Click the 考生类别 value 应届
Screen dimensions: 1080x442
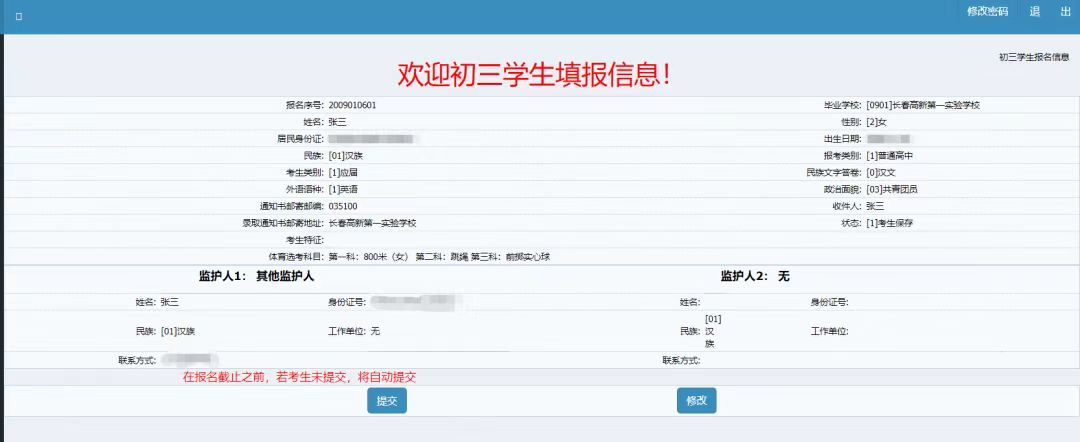[x=344, y=173]
